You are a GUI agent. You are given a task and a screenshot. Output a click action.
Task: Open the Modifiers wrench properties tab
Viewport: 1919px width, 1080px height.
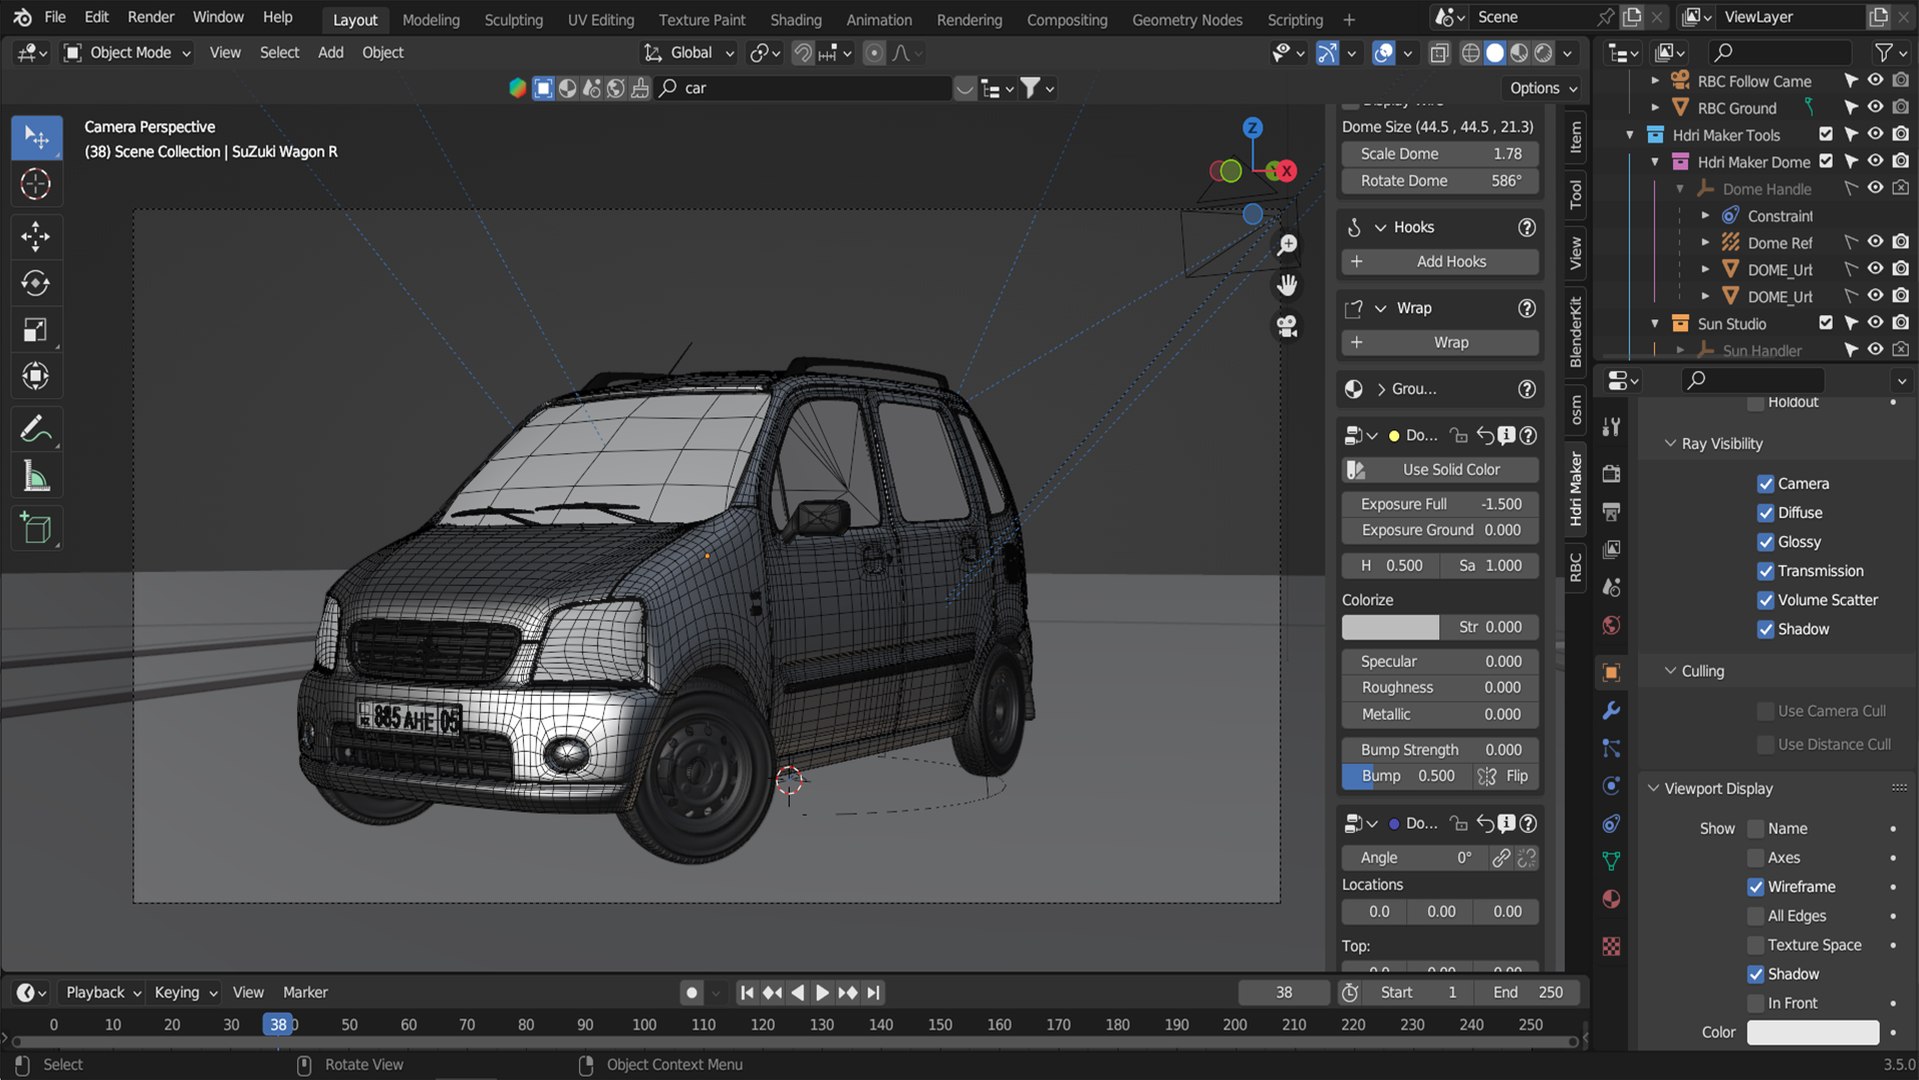tap(1611, 711)
